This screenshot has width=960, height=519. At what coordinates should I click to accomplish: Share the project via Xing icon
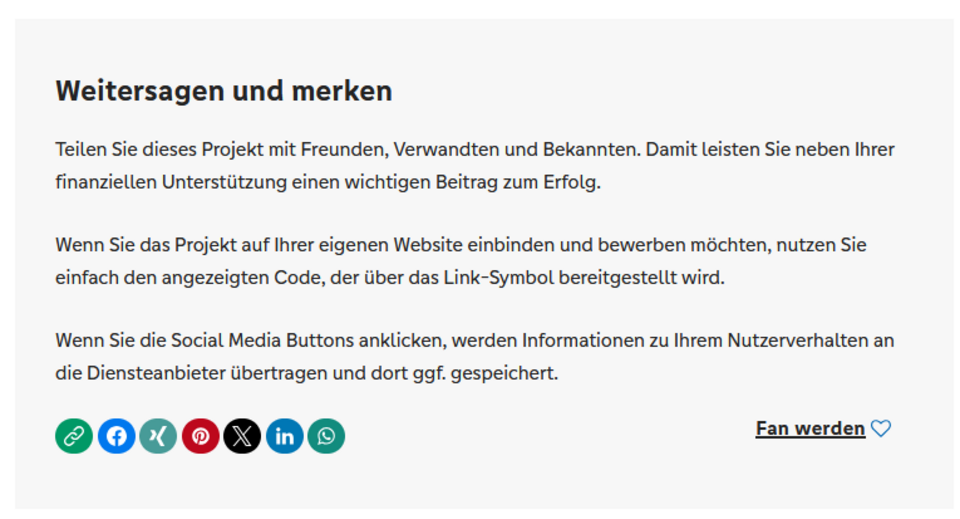[158, 436]
